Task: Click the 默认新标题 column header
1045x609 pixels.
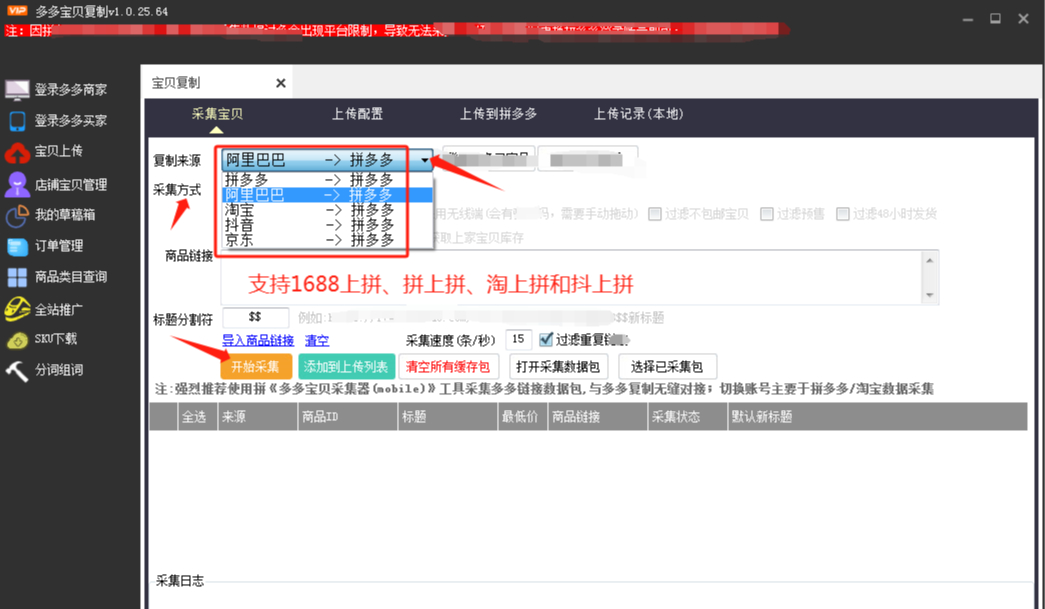Action: pyautogui.click(x=878, y=416)
